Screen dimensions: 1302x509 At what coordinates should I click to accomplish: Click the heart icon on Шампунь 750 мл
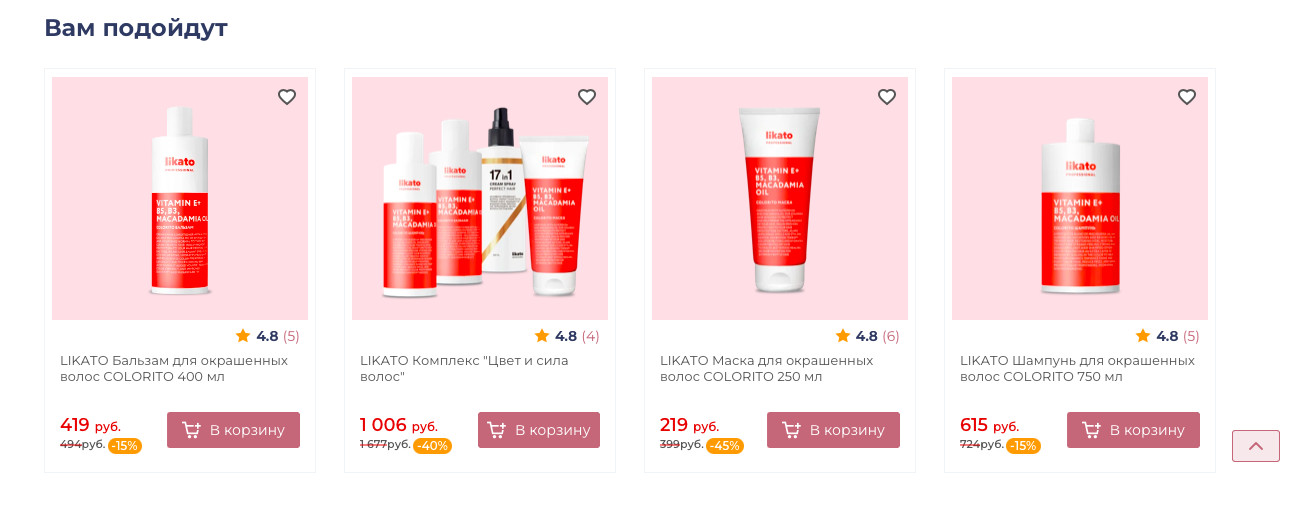1187,97
